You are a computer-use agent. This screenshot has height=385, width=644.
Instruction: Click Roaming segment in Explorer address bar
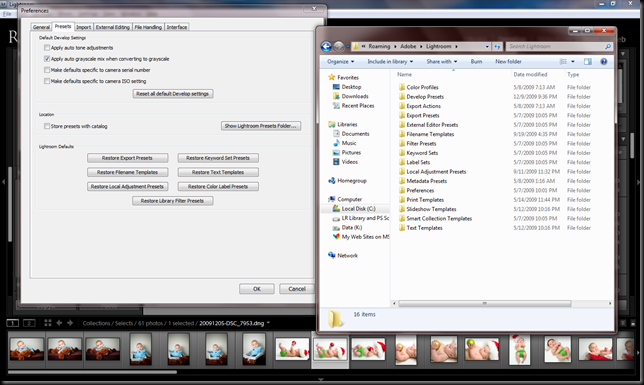click(379, 46)
